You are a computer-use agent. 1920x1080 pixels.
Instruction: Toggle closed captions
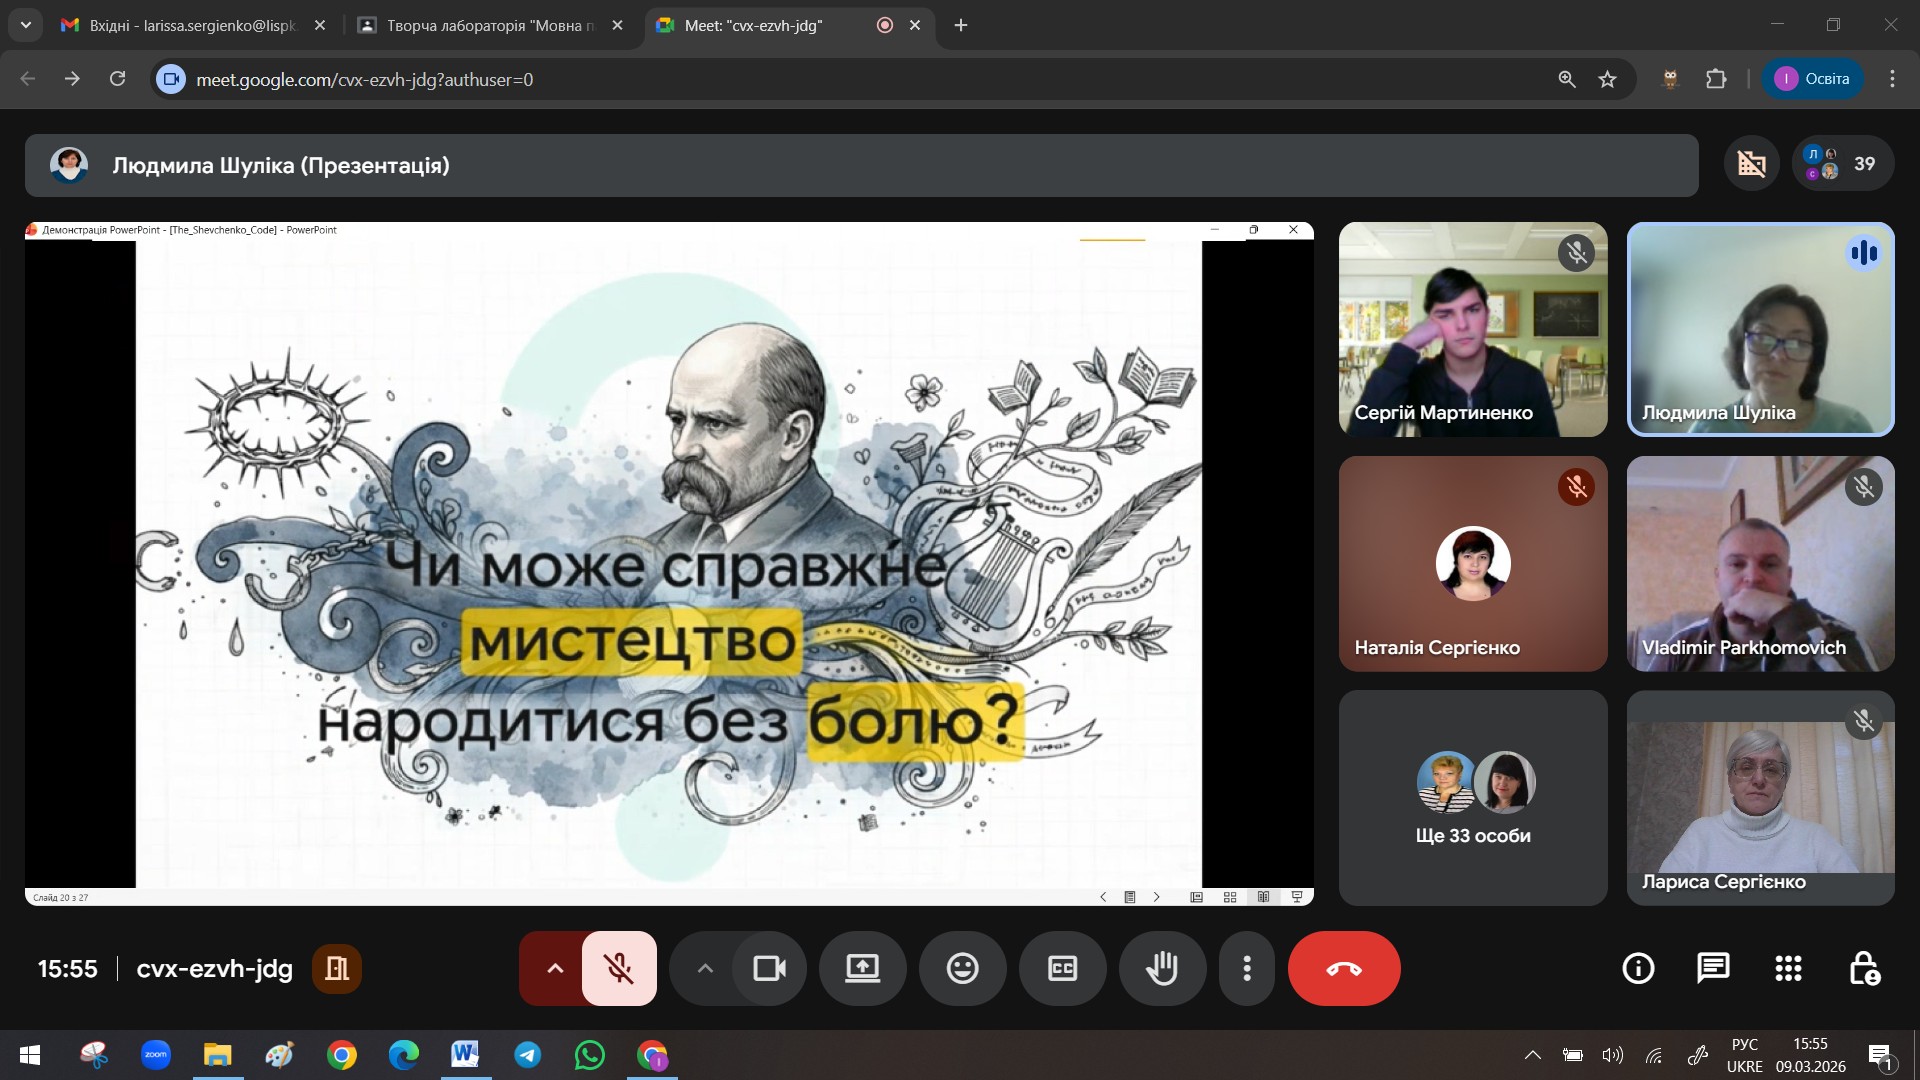[1062, 968]
